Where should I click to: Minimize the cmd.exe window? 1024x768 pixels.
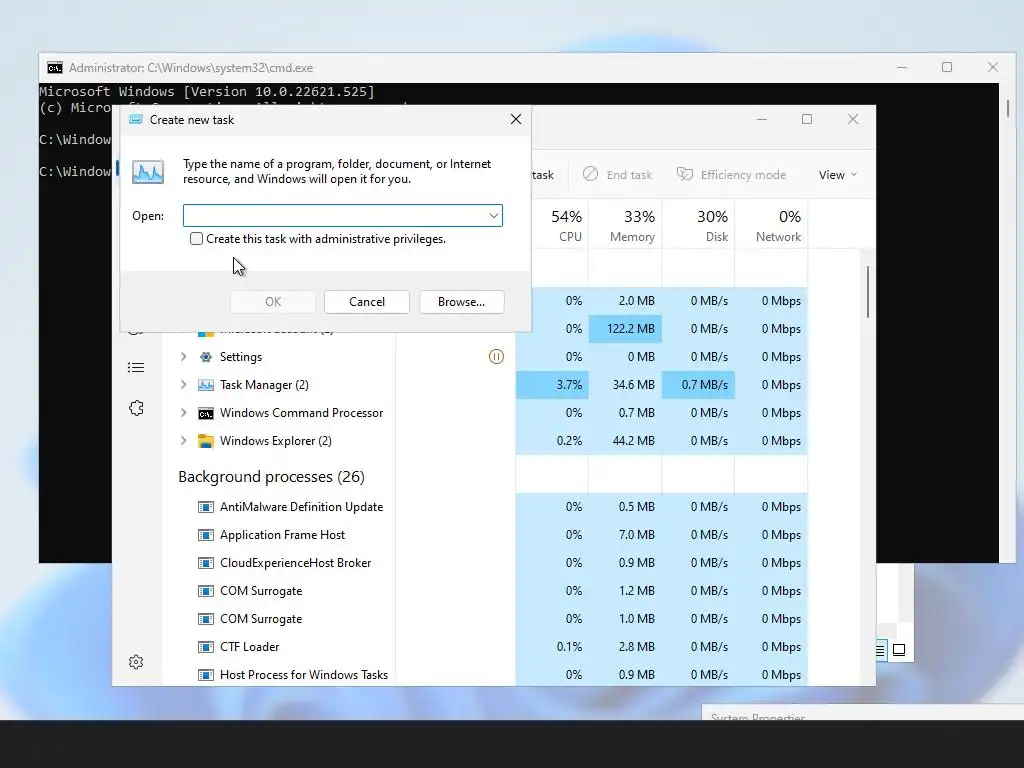point(902,67)
